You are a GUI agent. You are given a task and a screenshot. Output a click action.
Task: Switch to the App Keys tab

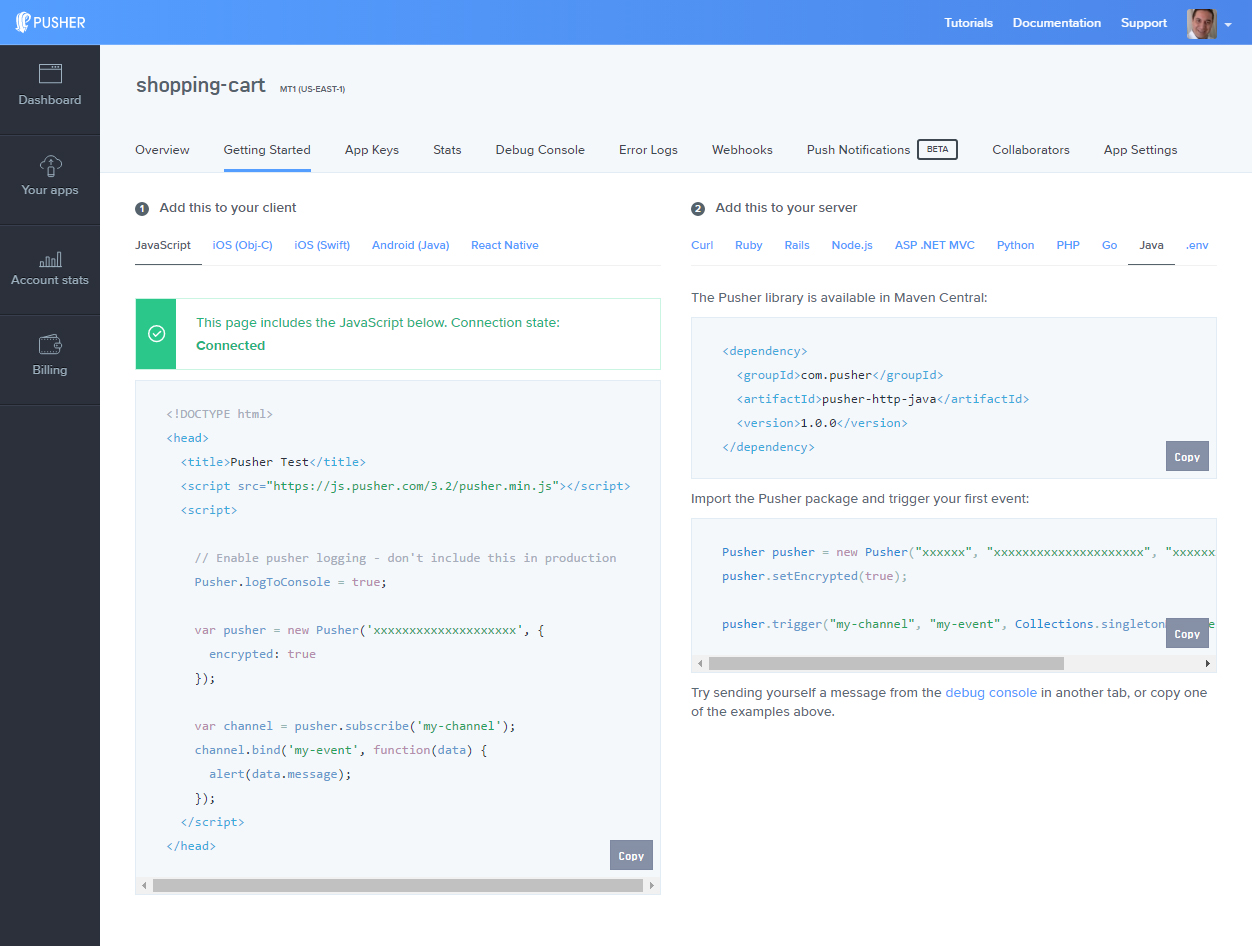click(x=371, y=149)
